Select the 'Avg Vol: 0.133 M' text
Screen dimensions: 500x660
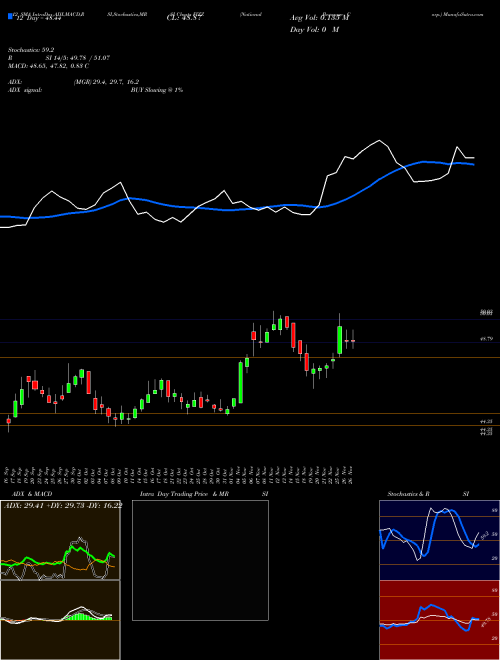click(x=319, y=18)
